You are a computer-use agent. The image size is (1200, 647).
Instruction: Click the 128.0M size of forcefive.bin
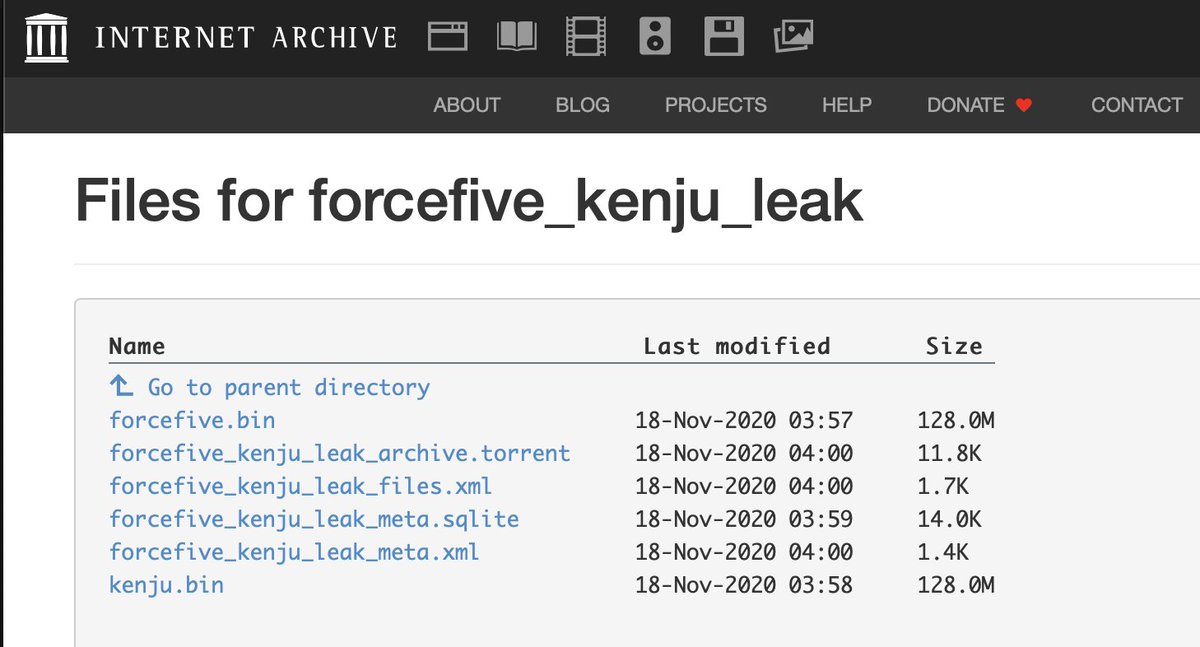pyautogui.click(x=956, y=420)
